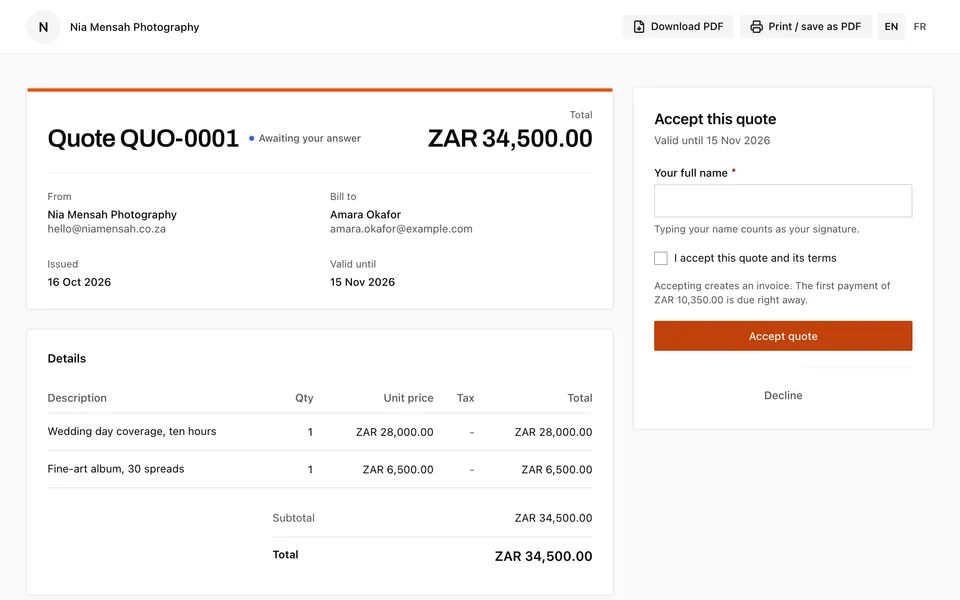
Task: Click the 'Valid until 15 Nov 2026' panel subtitle
Action: pyautogui.click(x=712, y=140)
